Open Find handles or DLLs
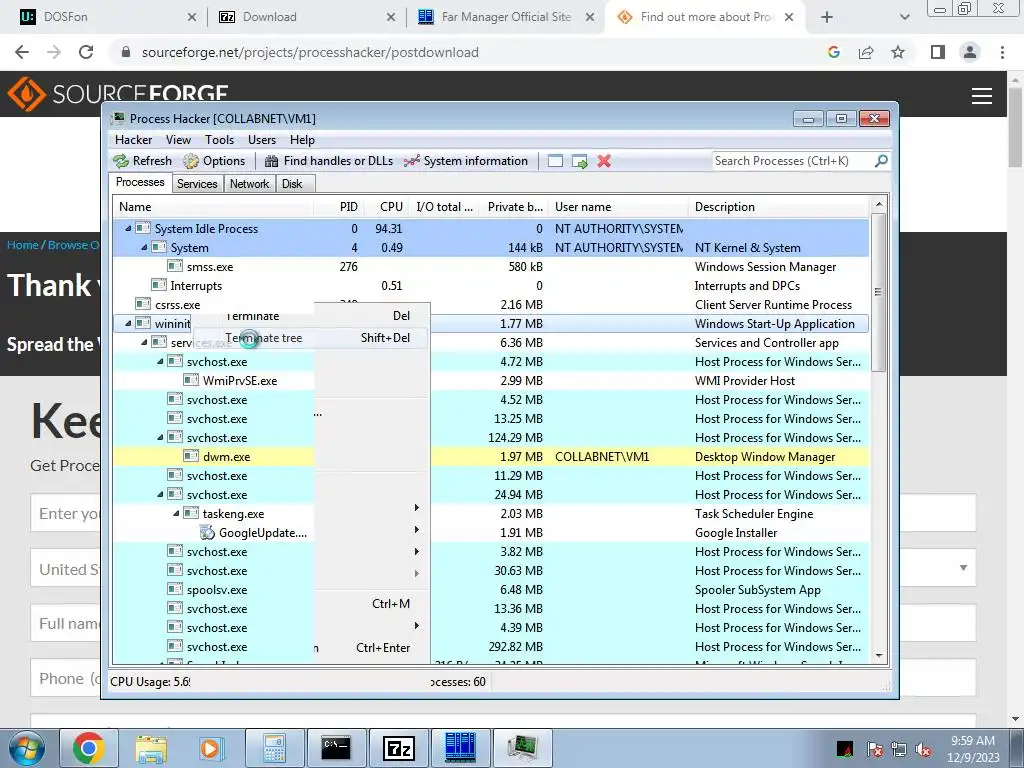1024x768 pixels. pyautogui.click(x=329, y=161)
